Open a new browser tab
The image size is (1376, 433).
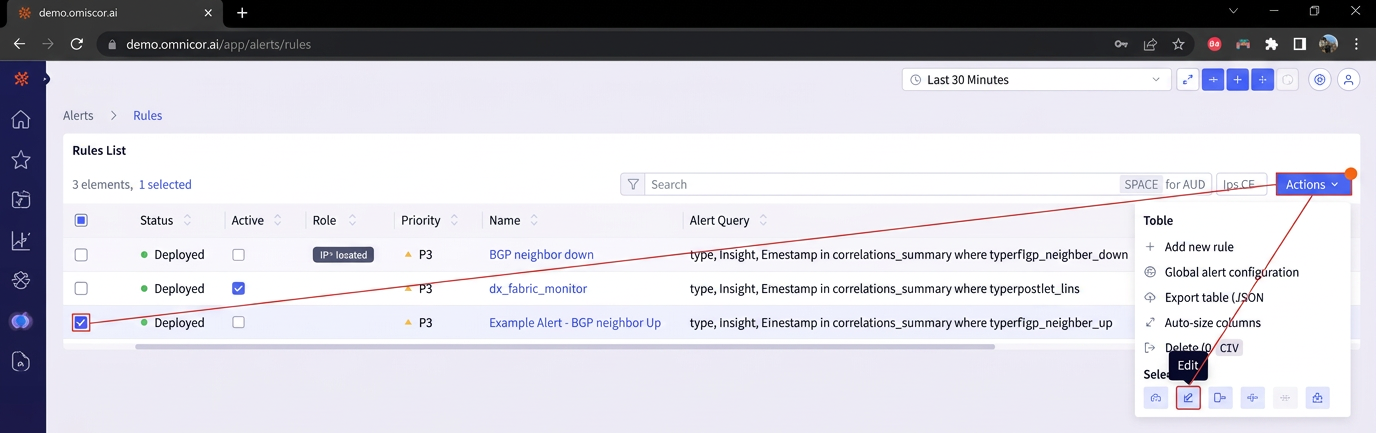click(x=242, y=13)
